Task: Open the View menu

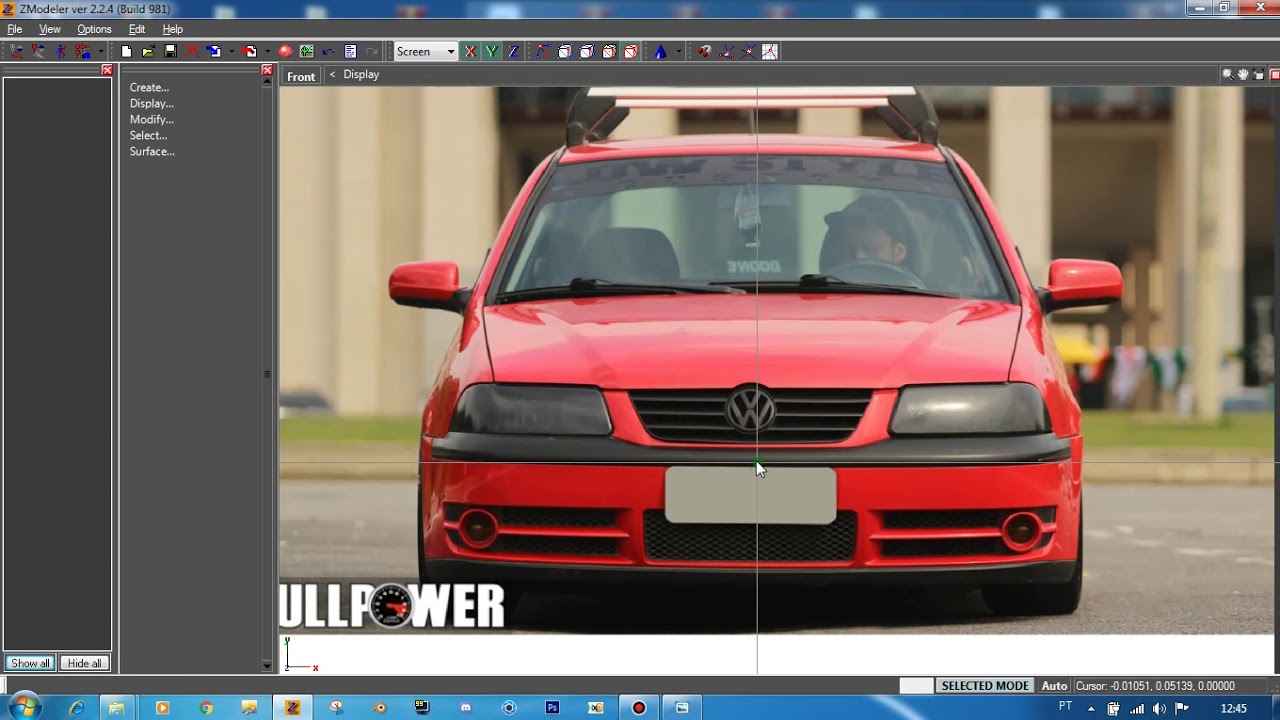Action: click(50, 29)
